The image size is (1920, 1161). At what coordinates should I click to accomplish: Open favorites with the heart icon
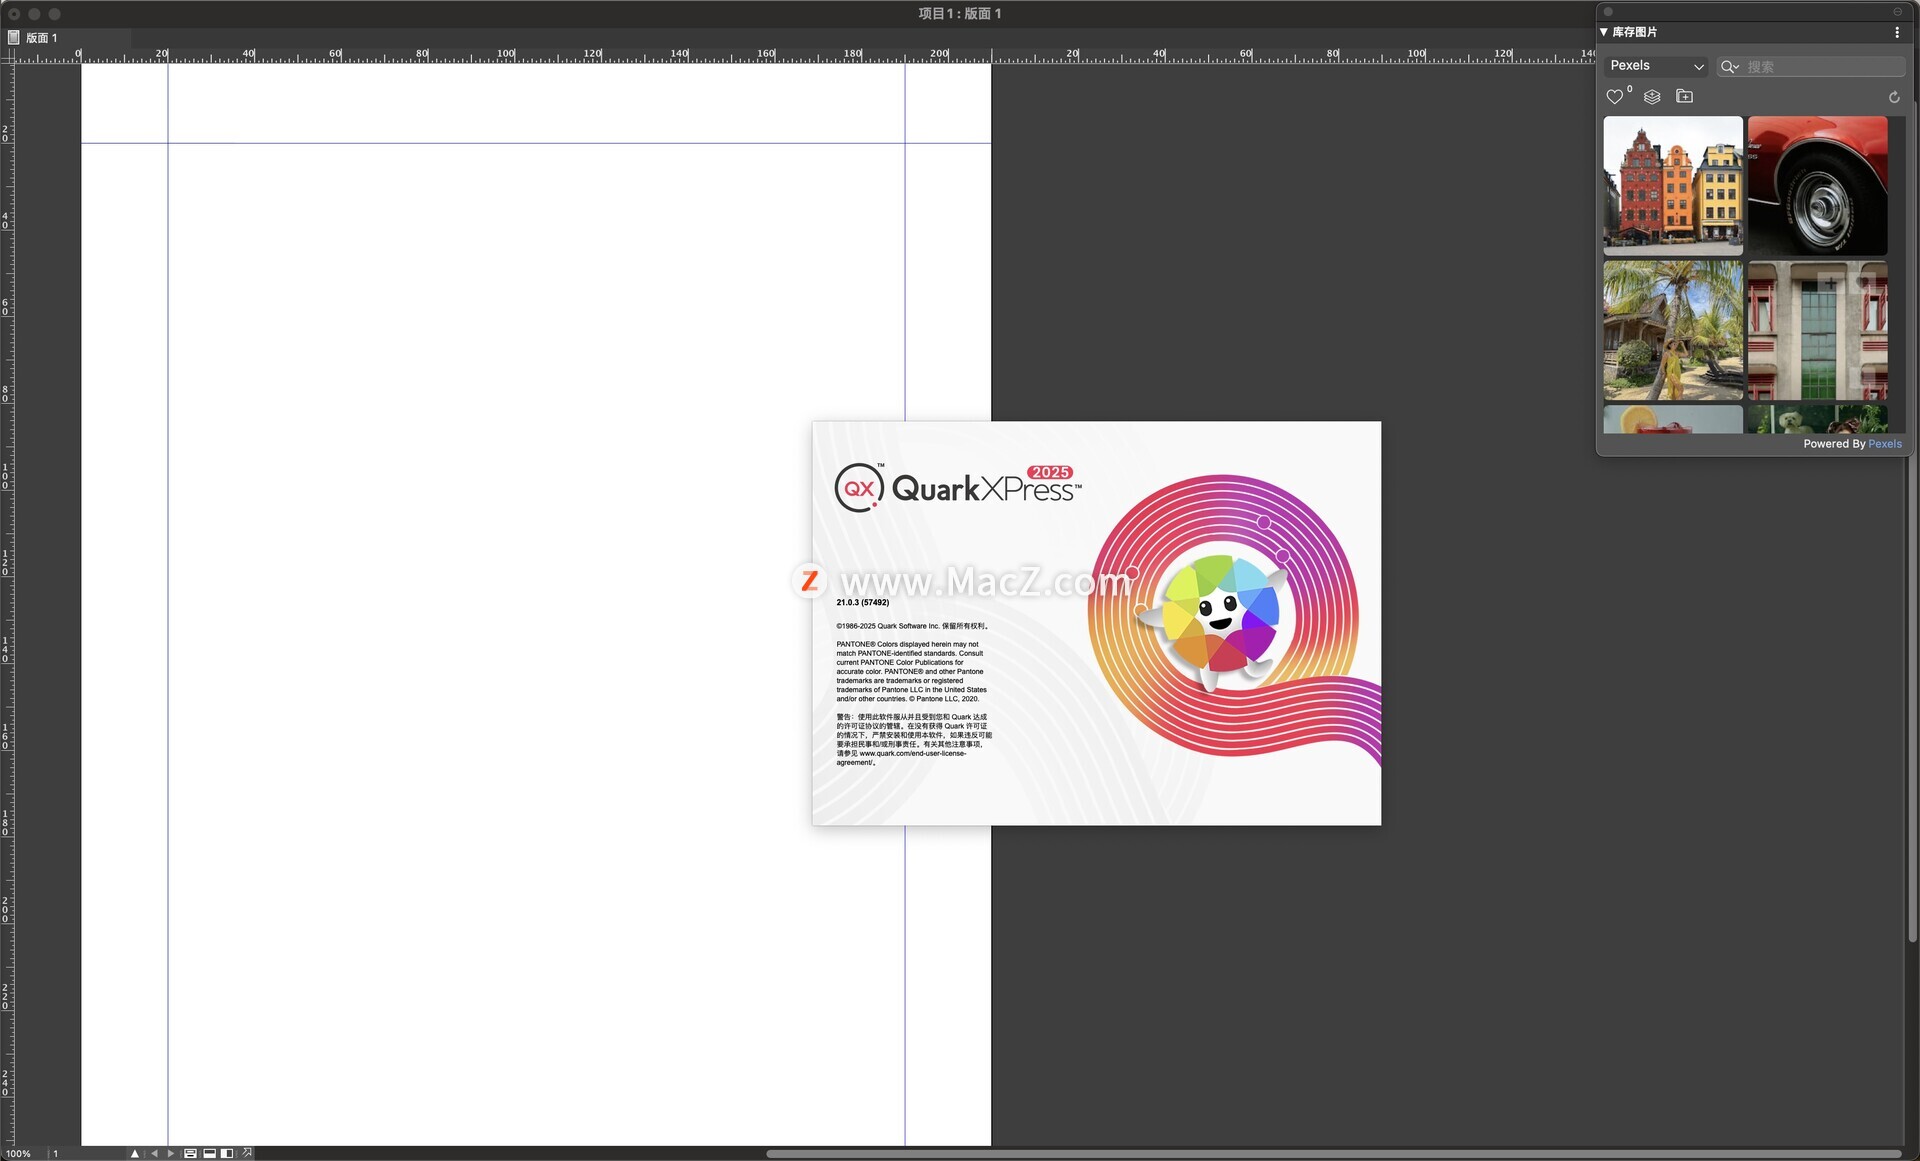click(1615, 97)
